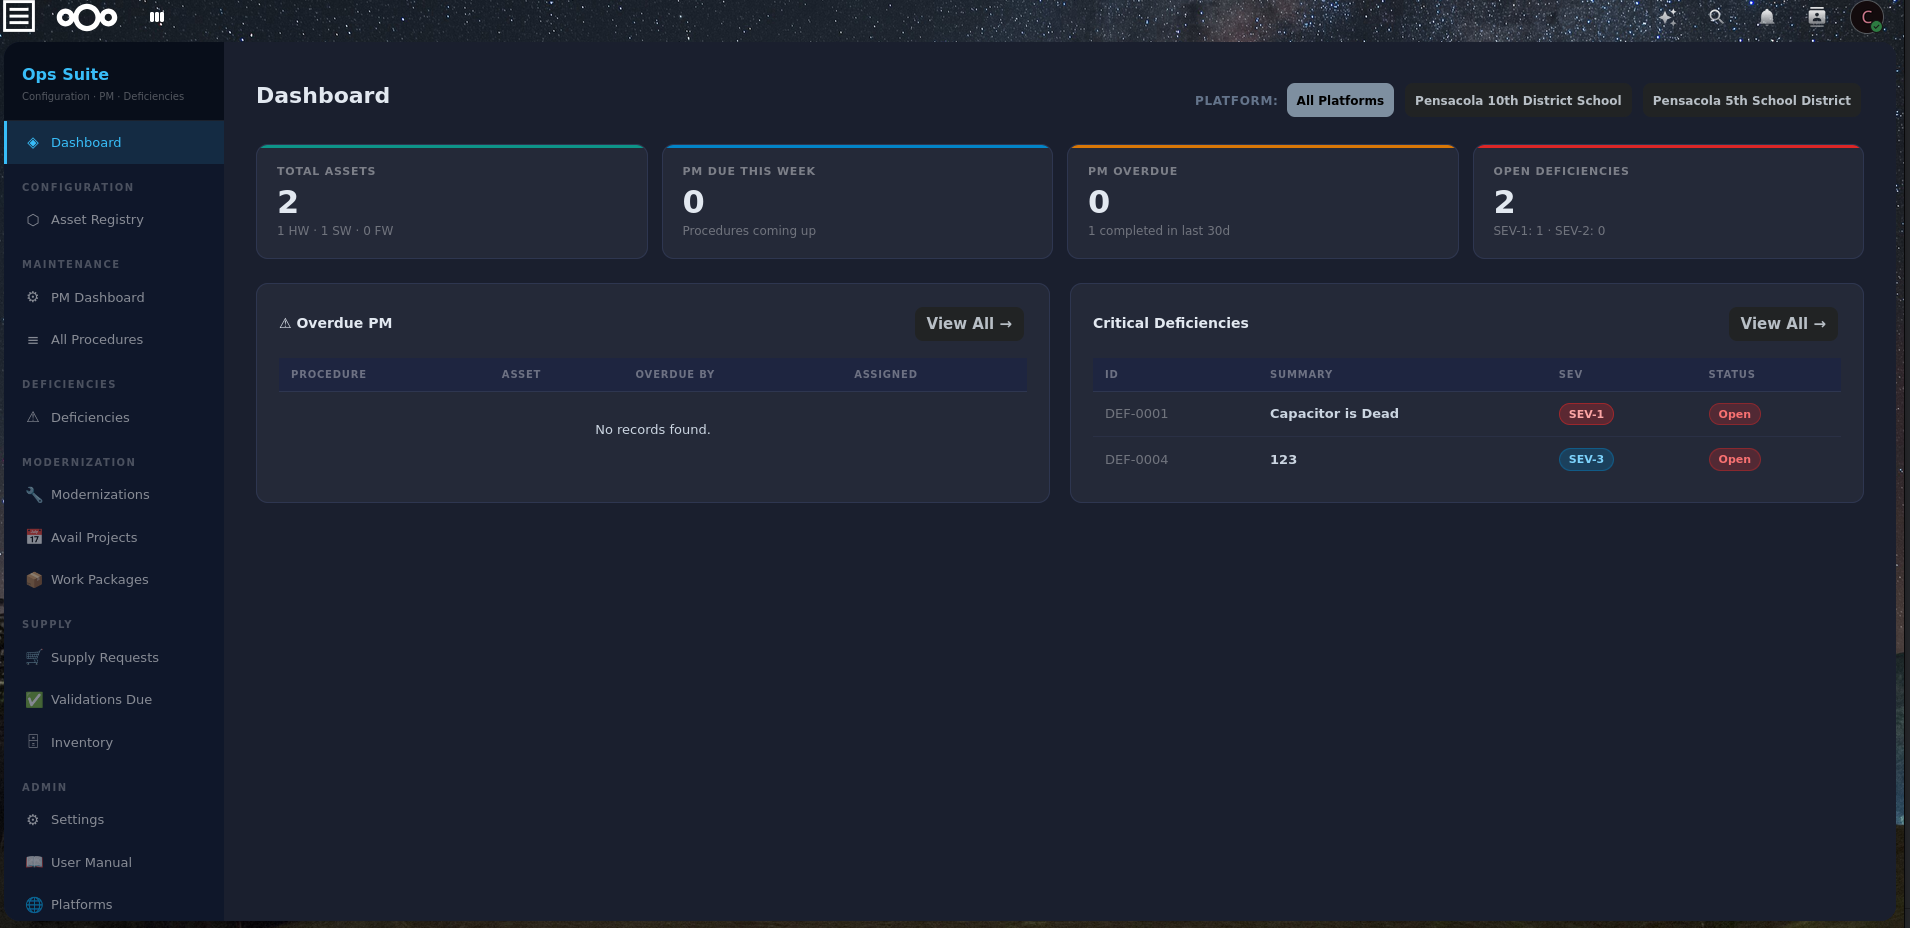Screen dimensions: 1910x928
Task: Click the Modernizations wrench icon
Action: tap(34, 495)
